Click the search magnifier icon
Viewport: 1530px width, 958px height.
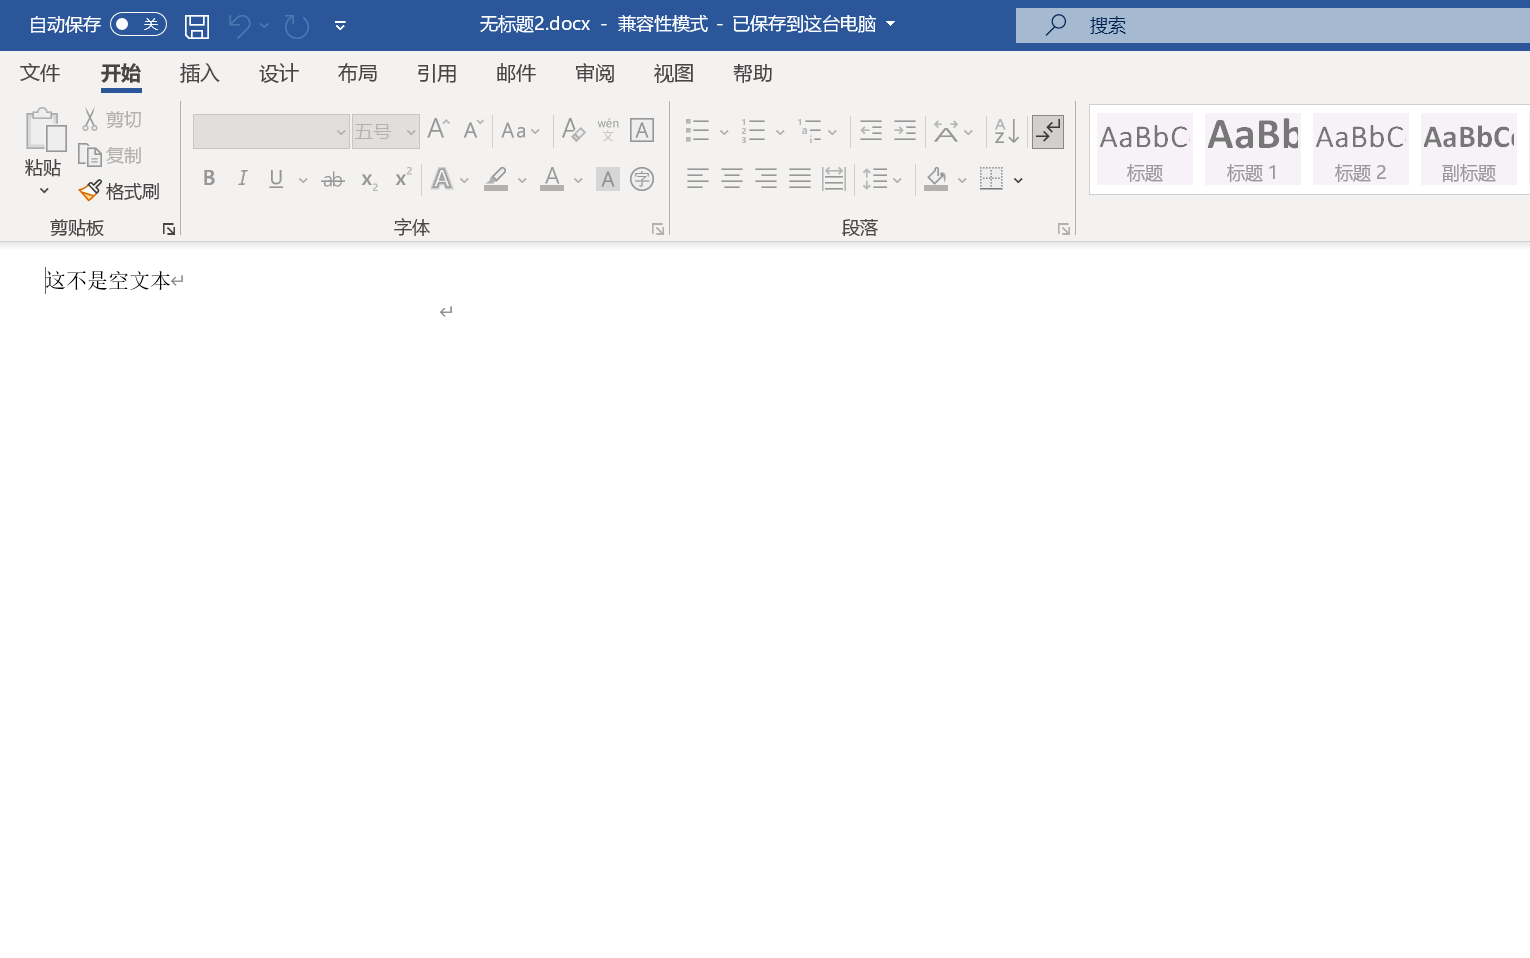click(1056, 25)
